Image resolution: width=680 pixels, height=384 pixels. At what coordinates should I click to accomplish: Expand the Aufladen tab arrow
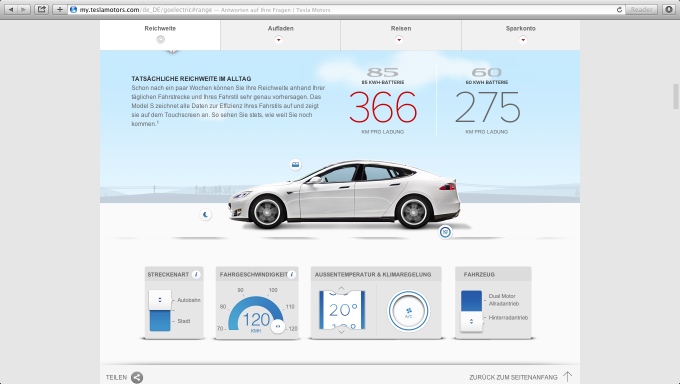pos(278,40)
